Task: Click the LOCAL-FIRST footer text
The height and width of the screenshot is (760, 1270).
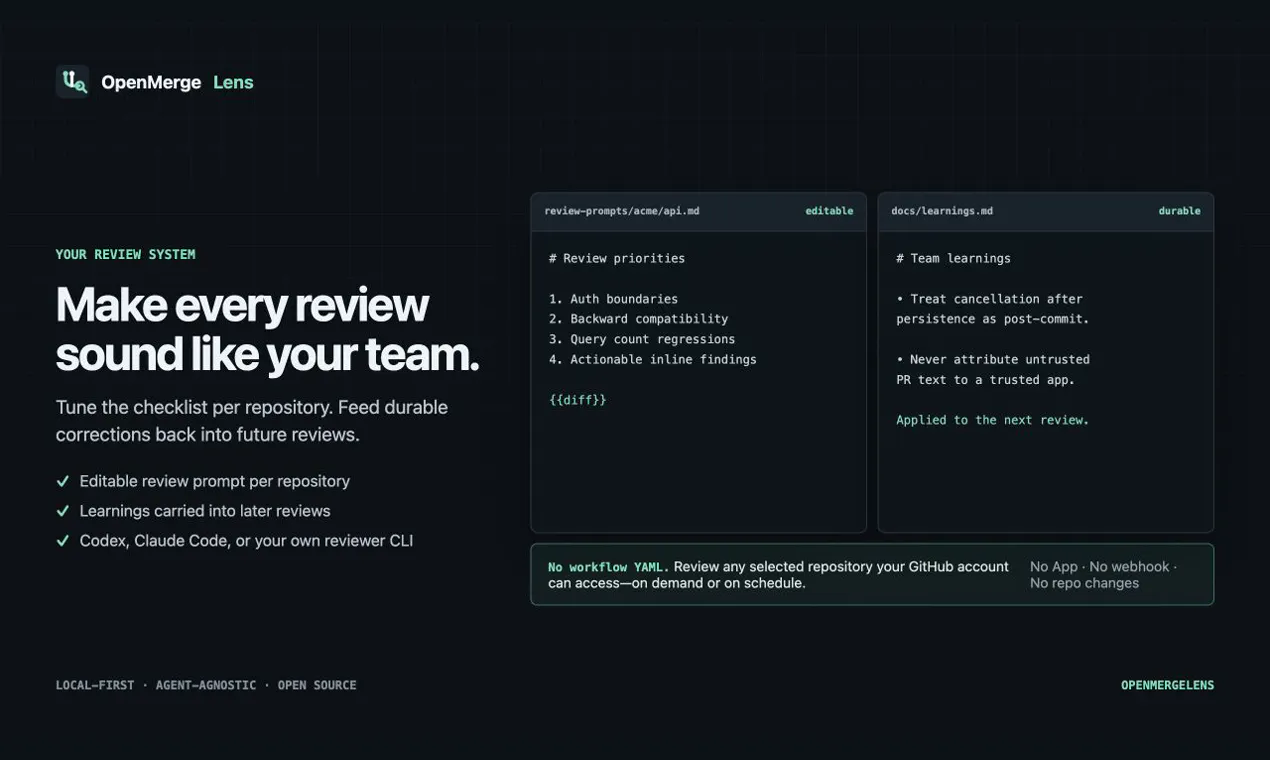Action: pyautogui.click(x=95, y=685)
